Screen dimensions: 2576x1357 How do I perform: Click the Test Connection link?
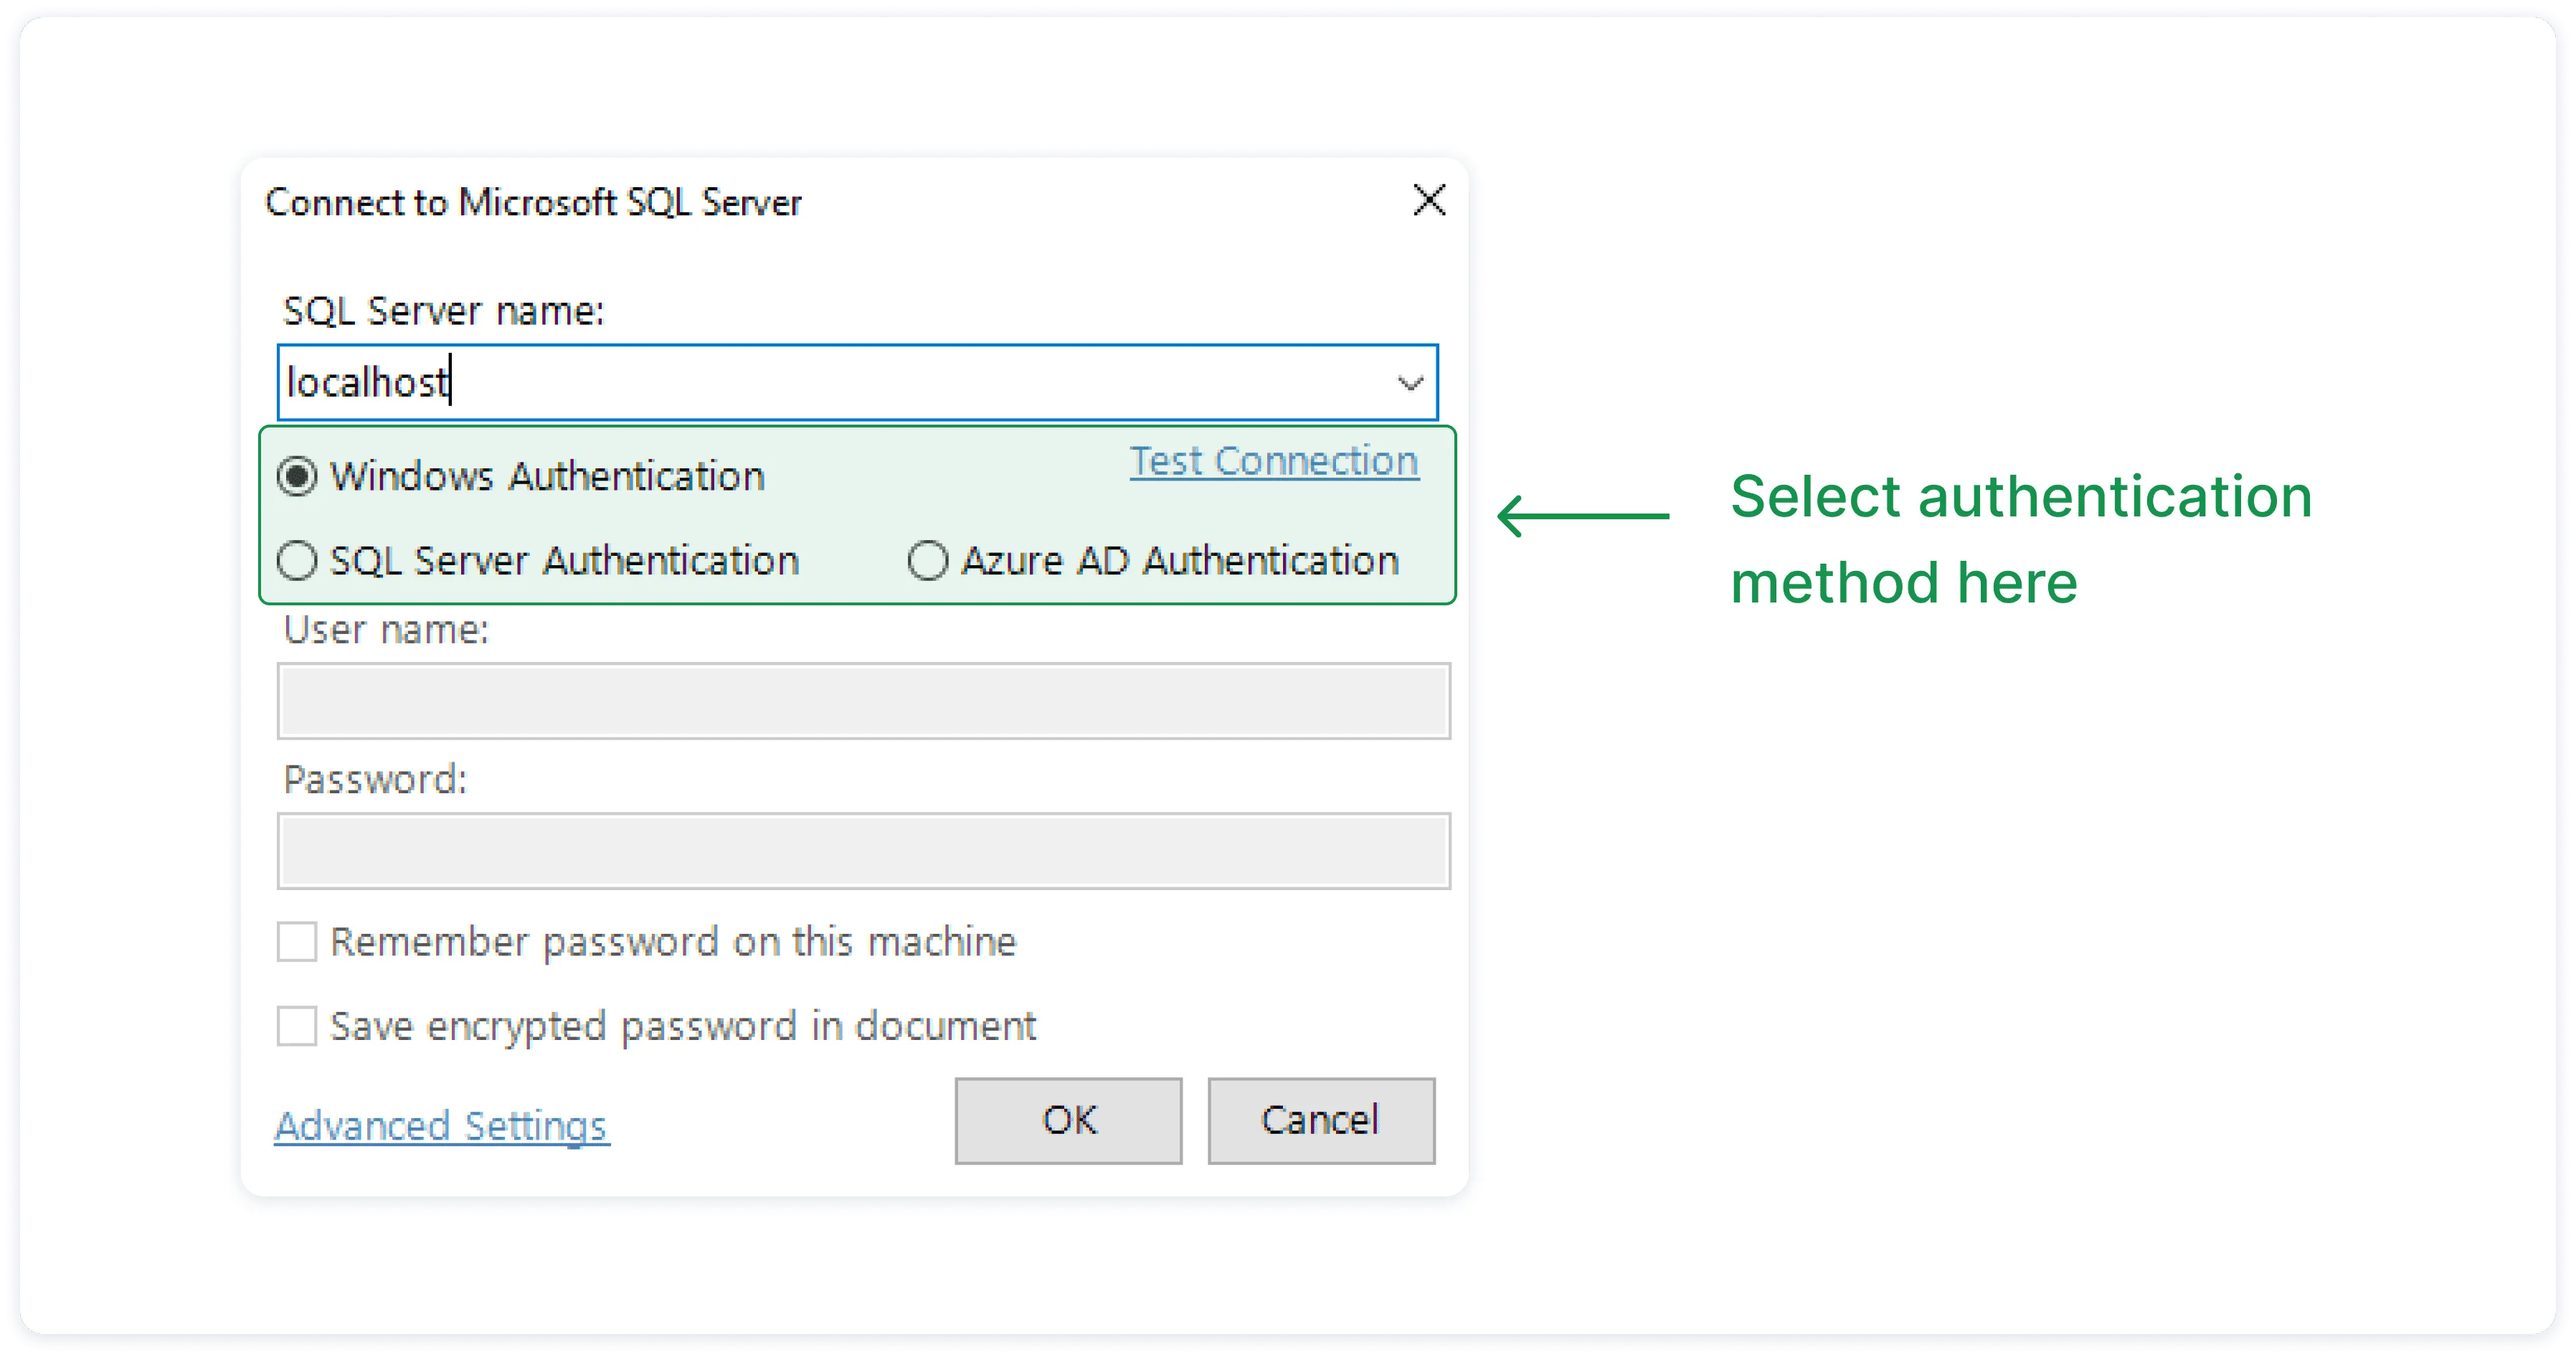[1274, 462]
